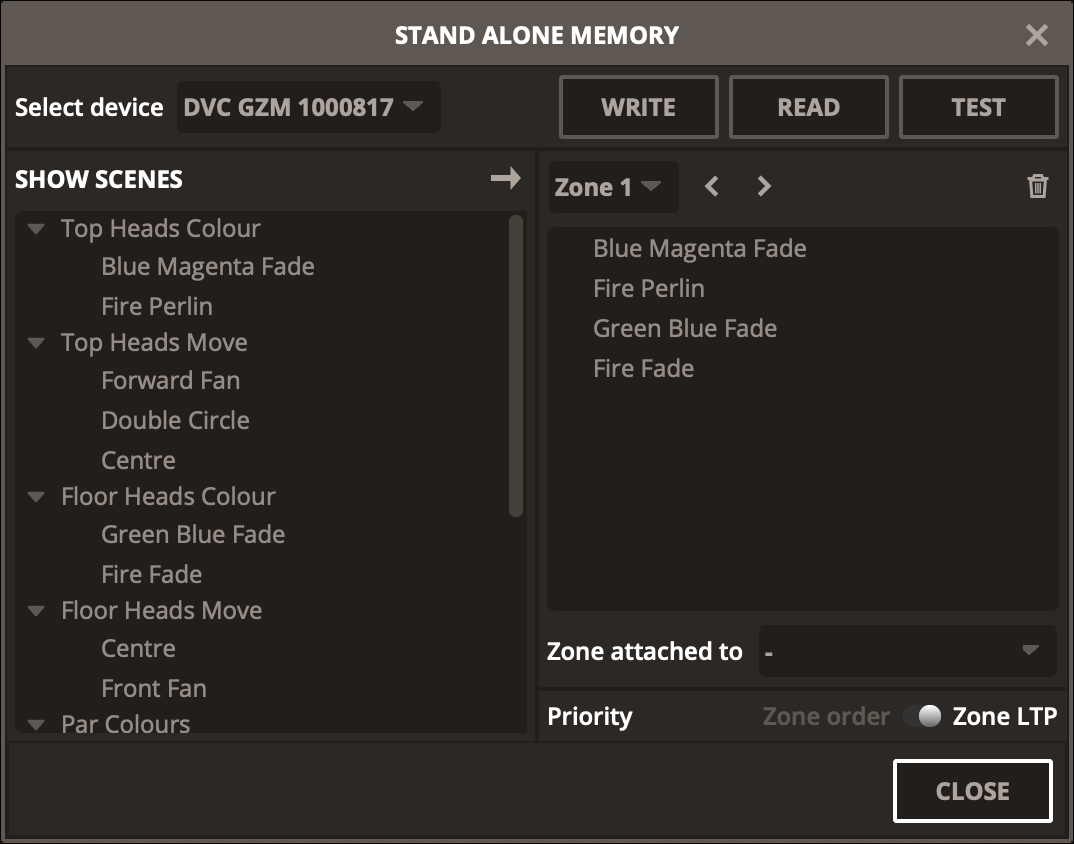Select Forward Fan scene in the tree
The image size is (1074, 844).
(170, 380)
